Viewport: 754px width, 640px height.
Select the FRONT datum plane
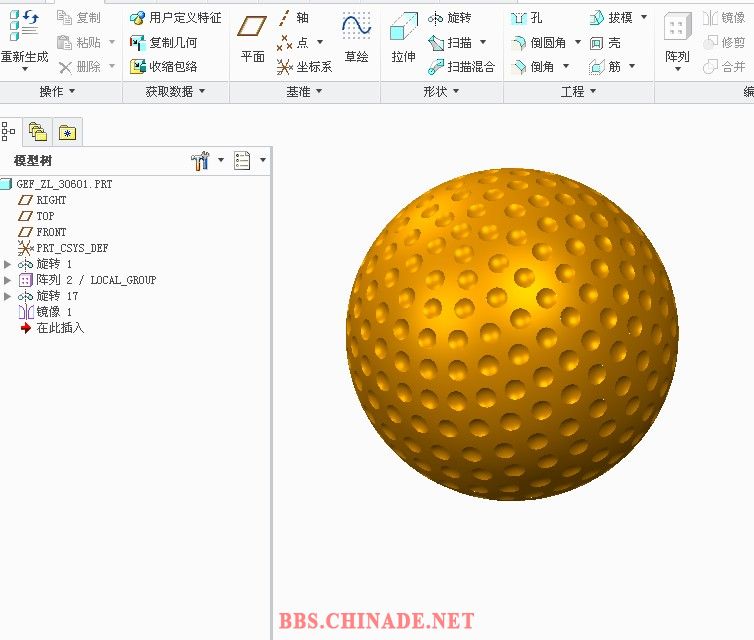click(x=42, y=232)
